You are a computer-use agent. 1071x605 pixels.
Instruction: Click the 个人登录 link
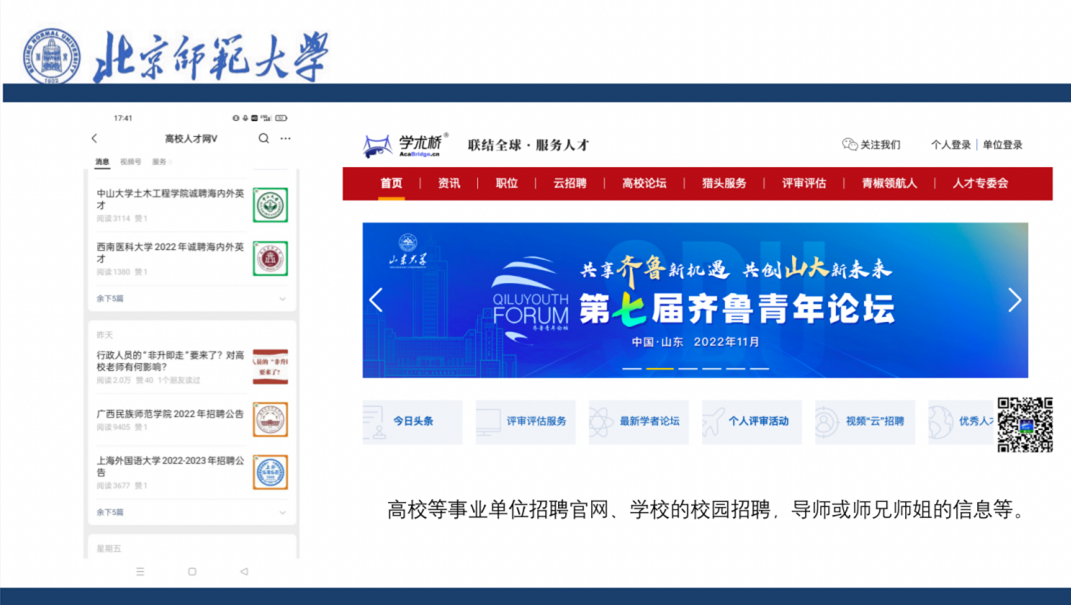tap(950, 145)
